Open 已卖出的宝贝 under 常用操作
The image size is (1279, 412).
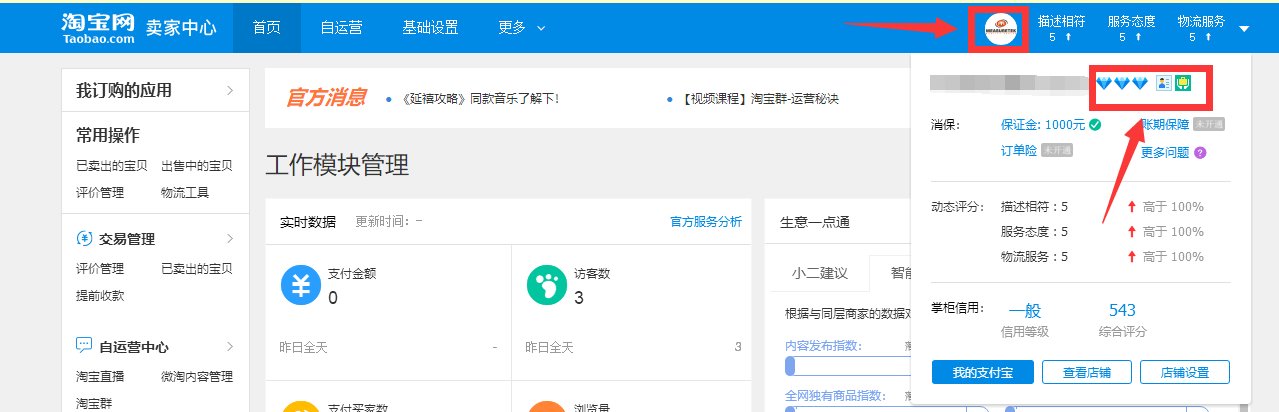(x=112, y=166)
